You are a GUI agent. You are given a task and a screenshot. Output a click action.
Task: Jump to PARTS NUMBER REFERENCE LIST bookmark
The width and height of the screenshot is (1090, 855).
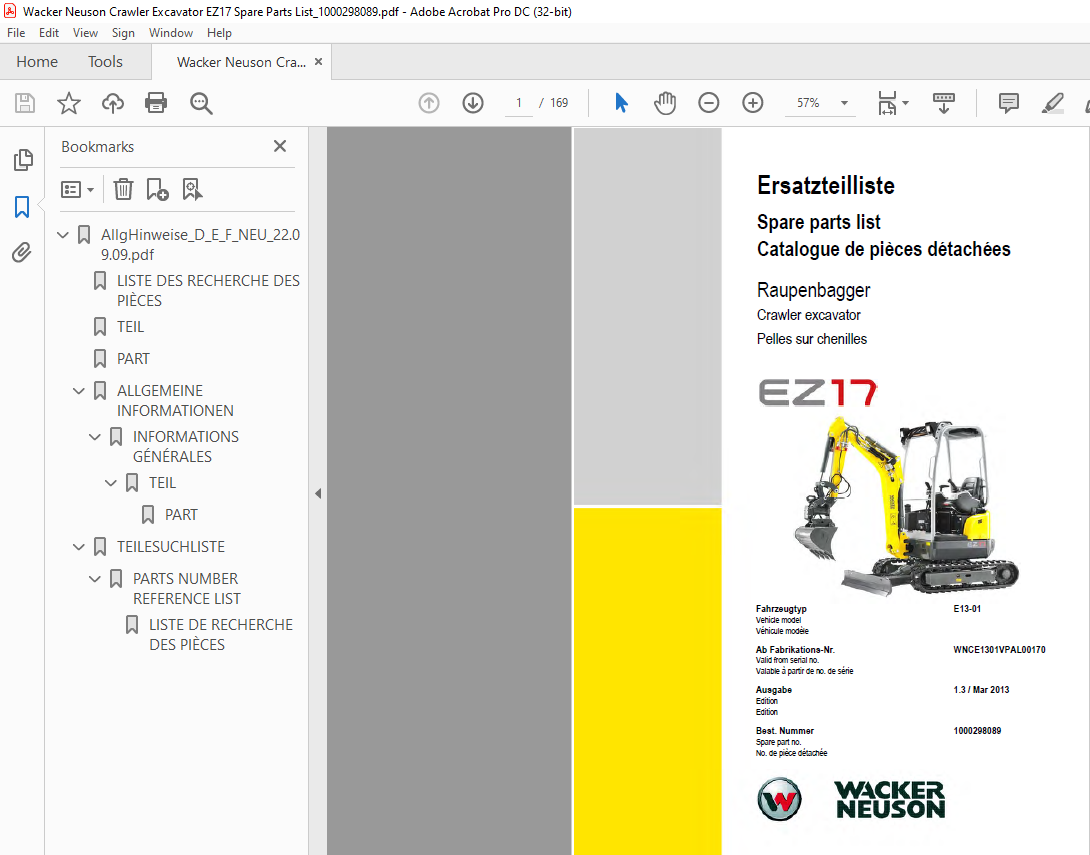[186, 589]
